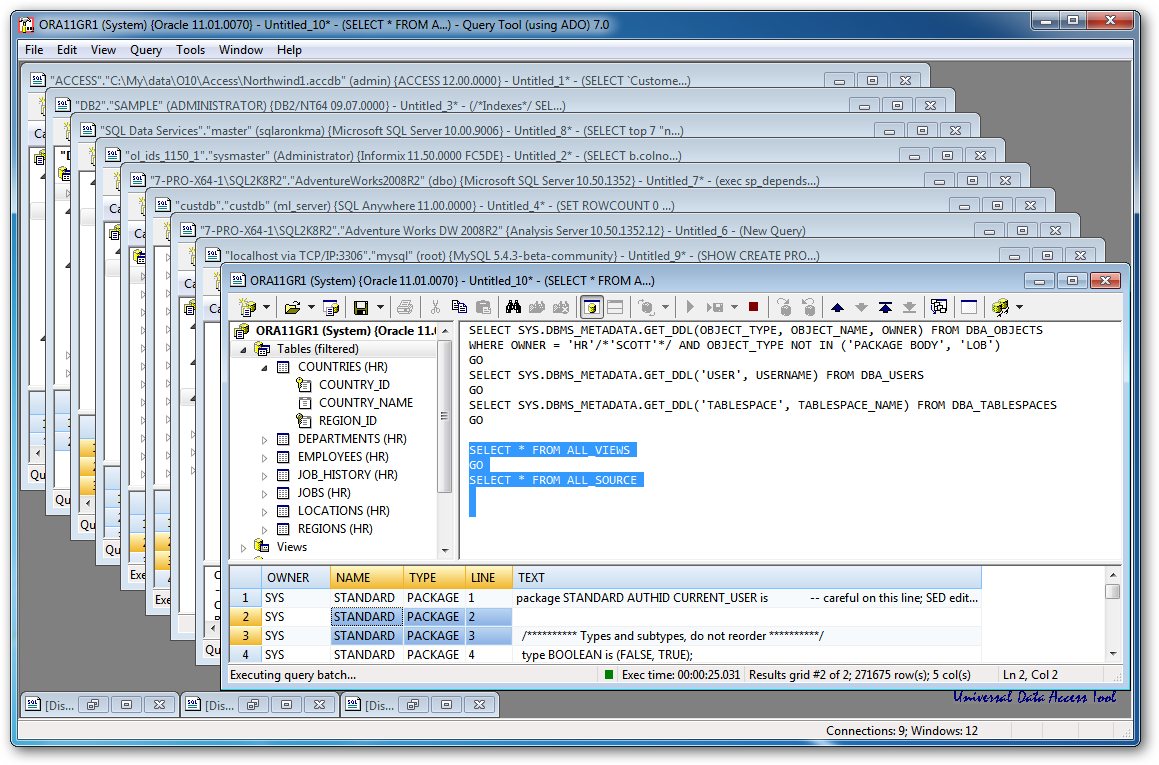
Task: Stop execution using the red square icon
Action: coord(754,306)
